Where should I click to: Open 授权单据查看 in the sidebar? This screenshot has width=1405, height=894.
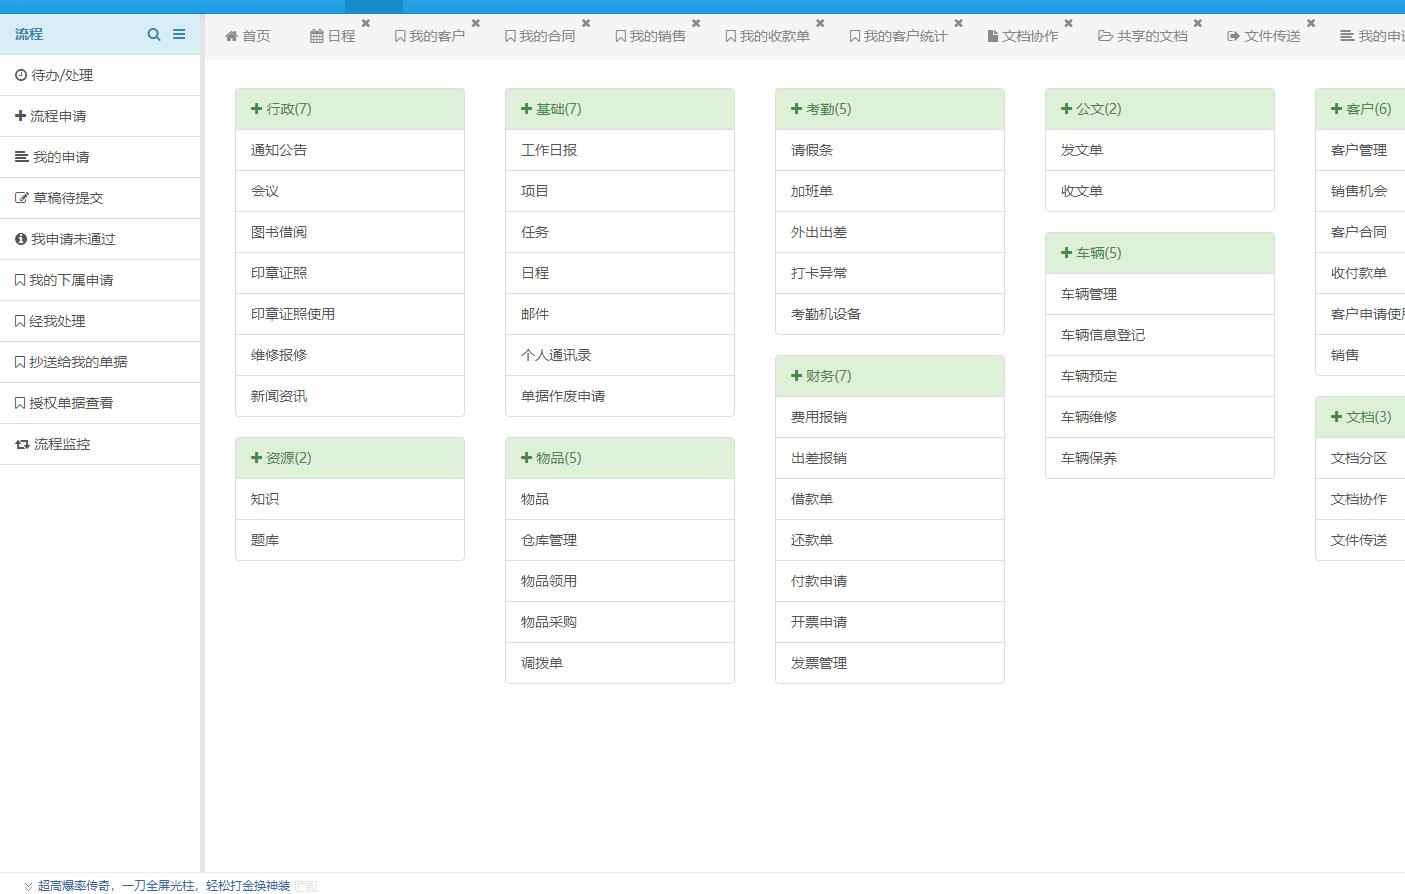click(100, 403)
